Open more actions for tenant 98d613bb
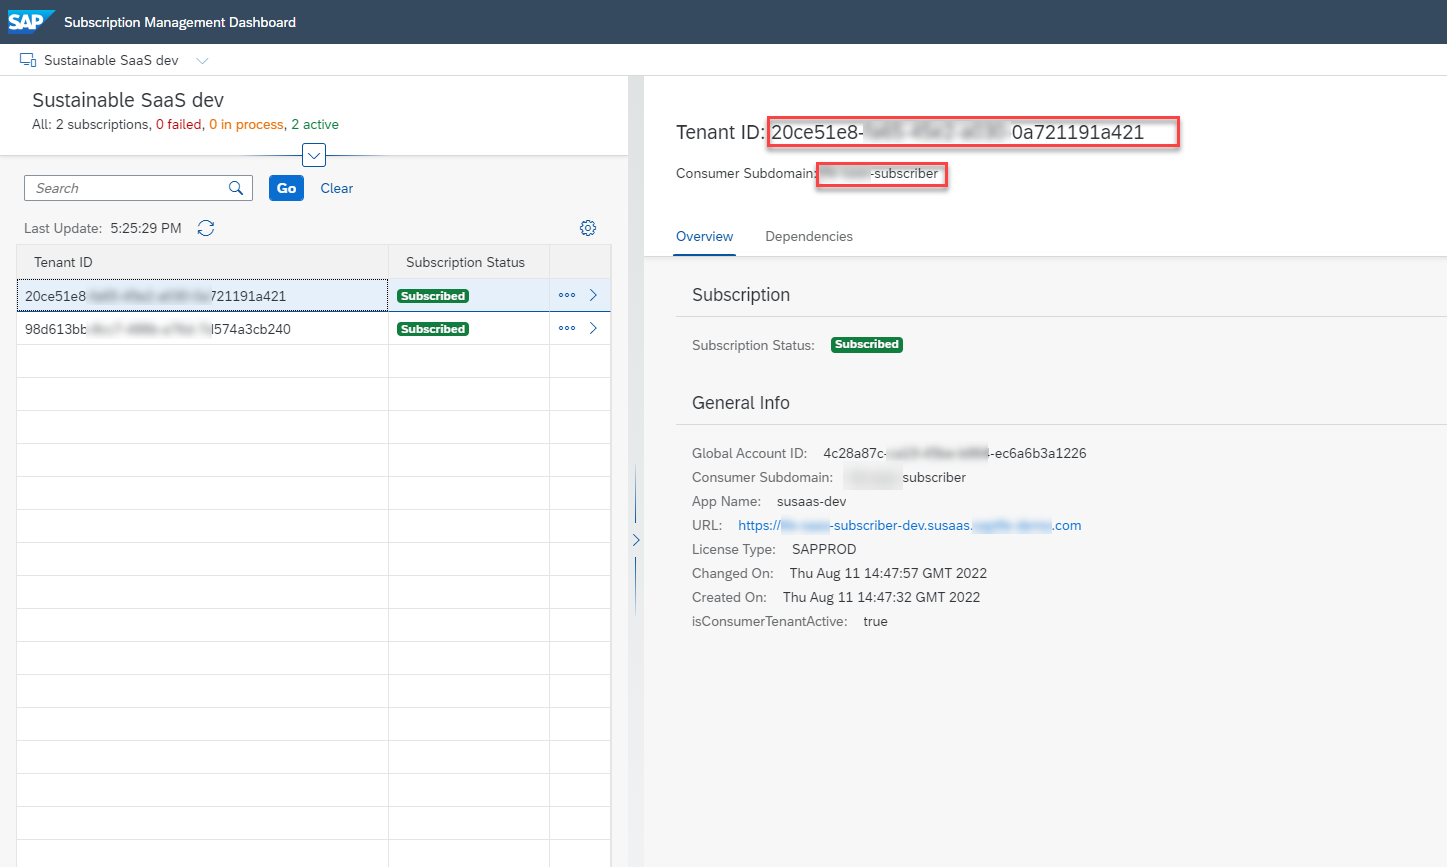The width and height of the screenshot is (1447, 867). (567, 329)
